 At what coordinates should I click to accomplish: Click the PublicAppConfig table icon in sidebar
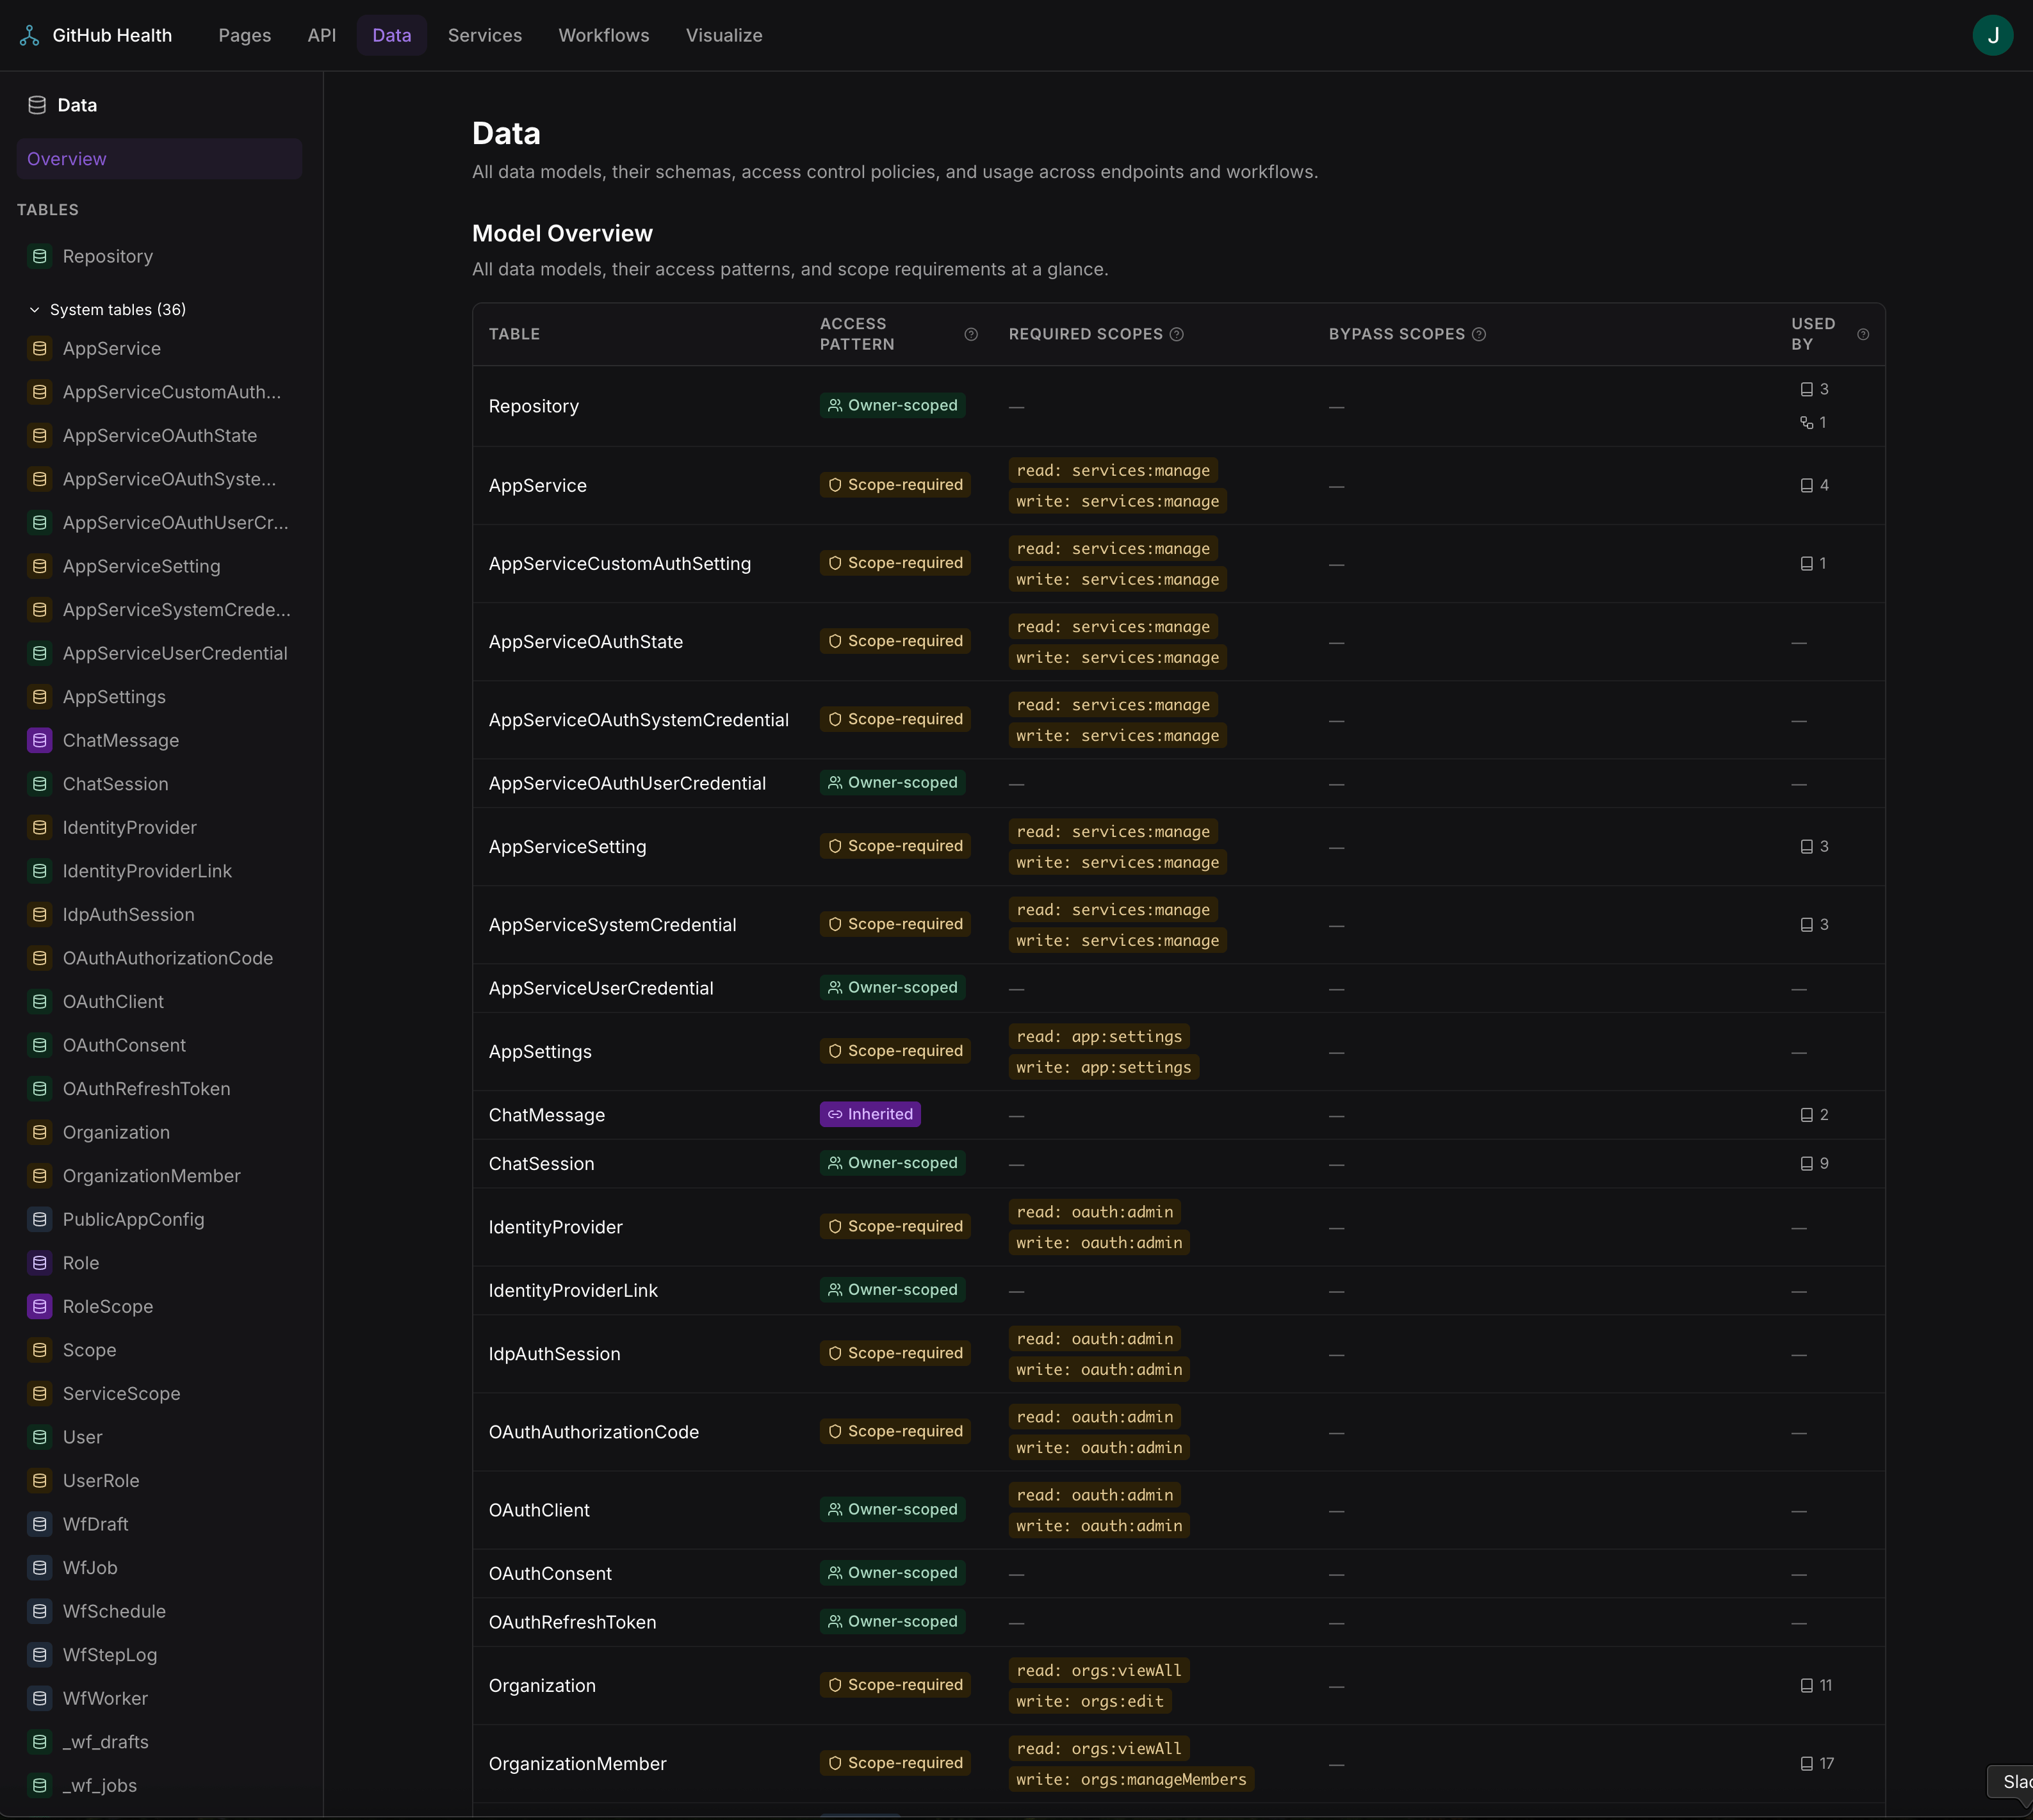pyautogui.click(x=40, y=1219)
